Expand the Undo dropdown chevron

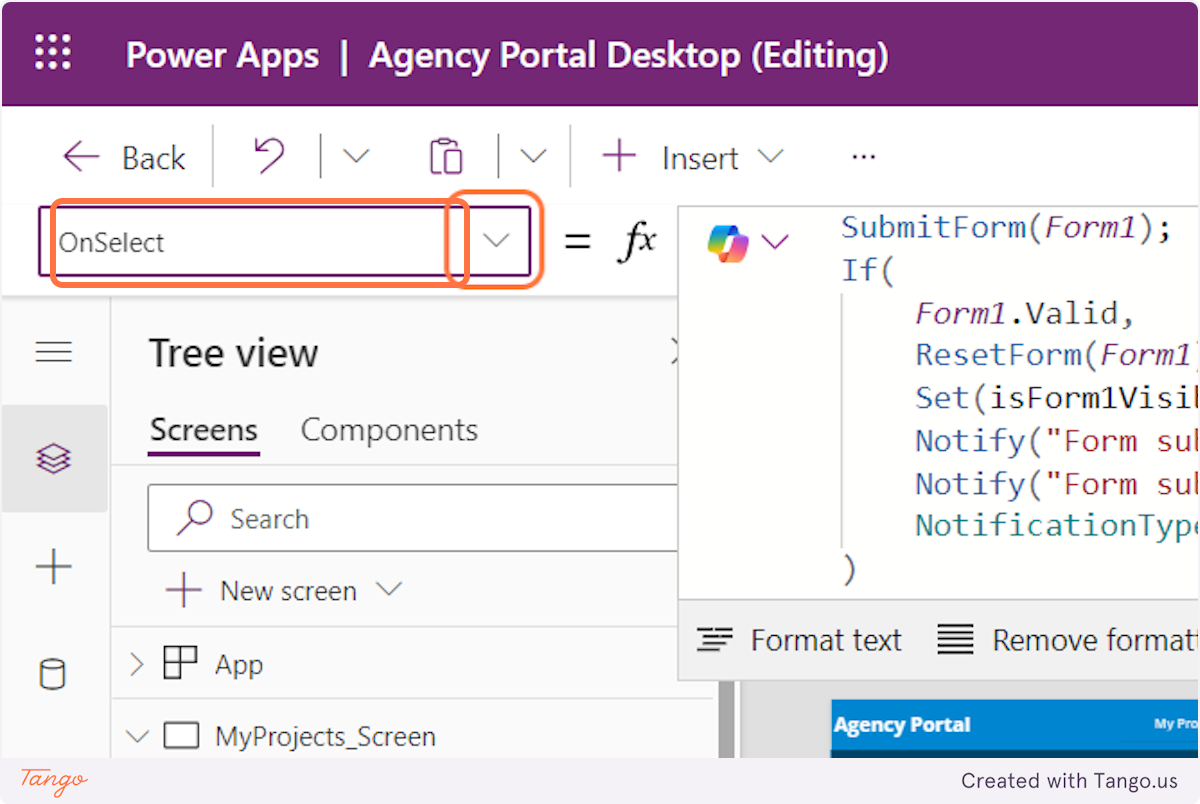pos(355,156)
